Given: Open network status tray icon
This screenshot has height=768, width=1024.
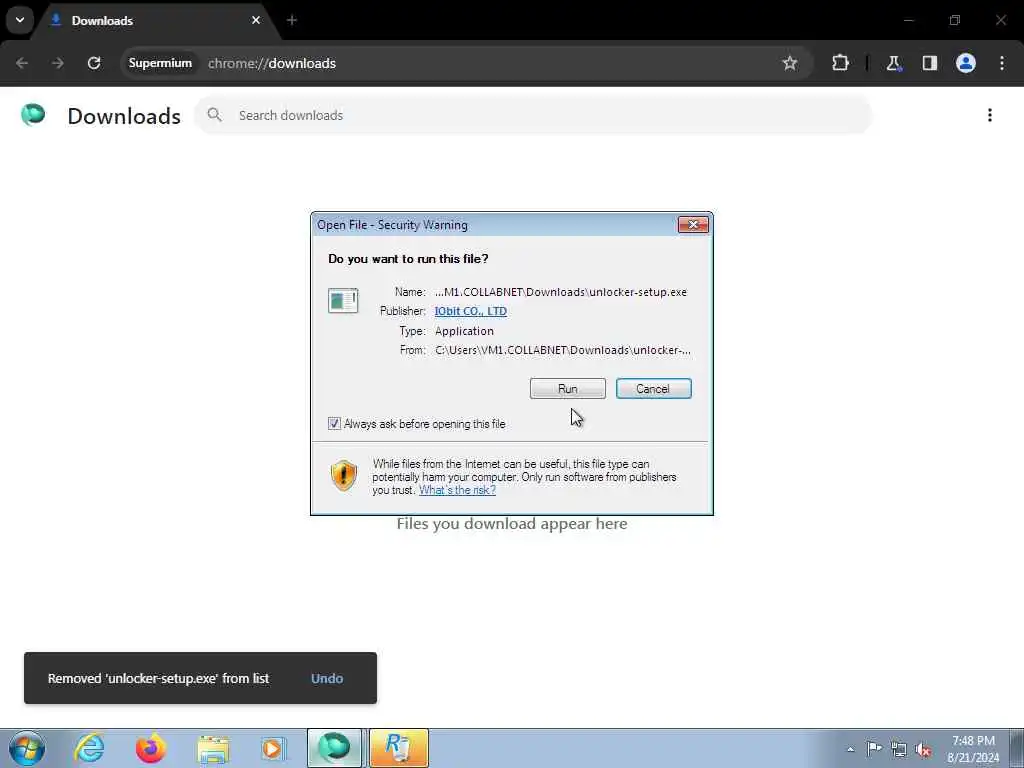Looking at the screenshot, I should pos(899,749).
